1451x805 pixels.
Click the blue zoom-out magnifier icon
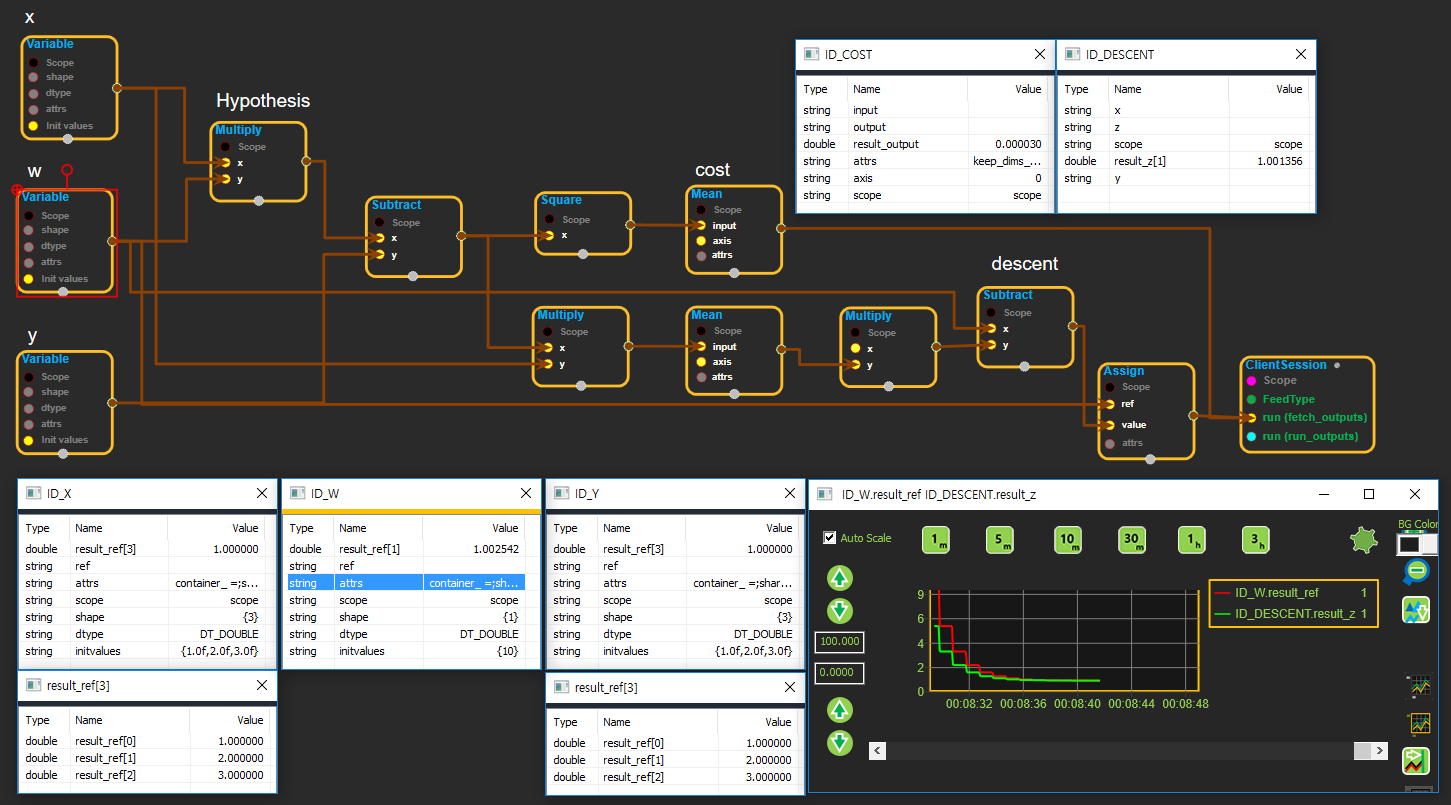click(1415, 571)
